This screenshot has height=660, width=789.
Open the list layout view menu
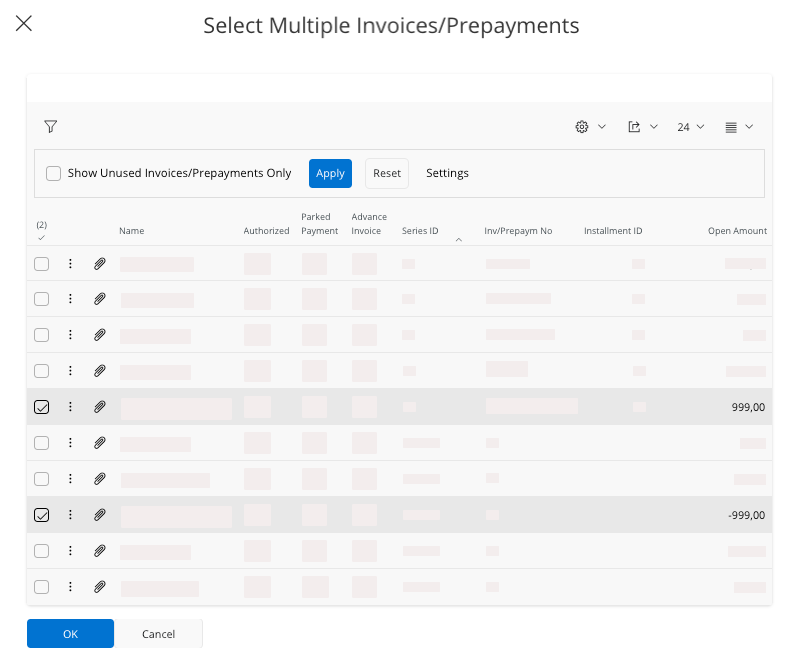tap(738, 127)
